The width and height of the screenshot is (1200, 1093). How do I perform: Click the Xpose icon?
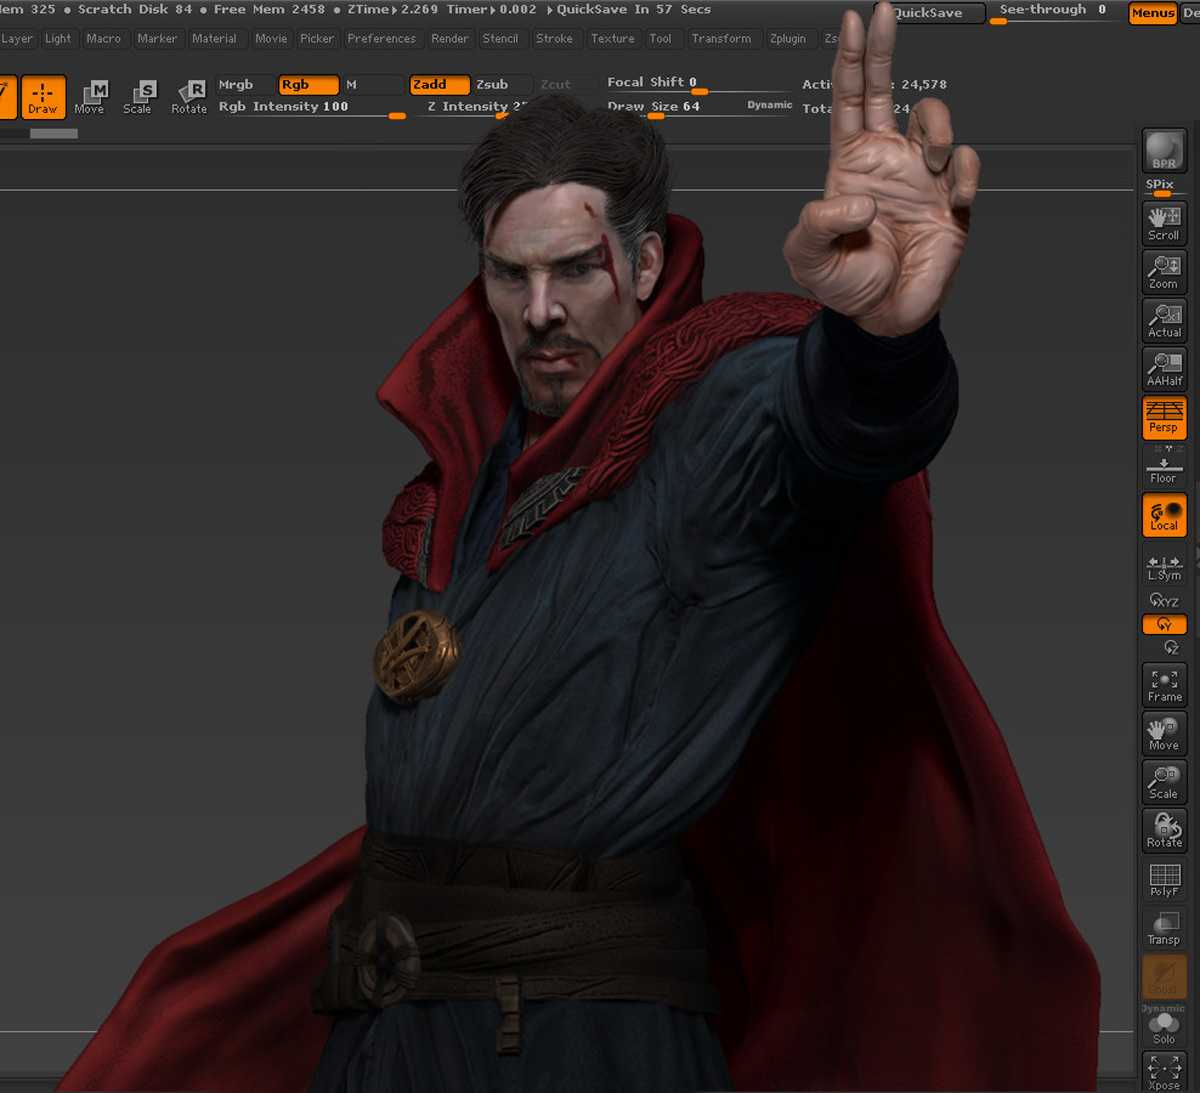[1164, 1072]
